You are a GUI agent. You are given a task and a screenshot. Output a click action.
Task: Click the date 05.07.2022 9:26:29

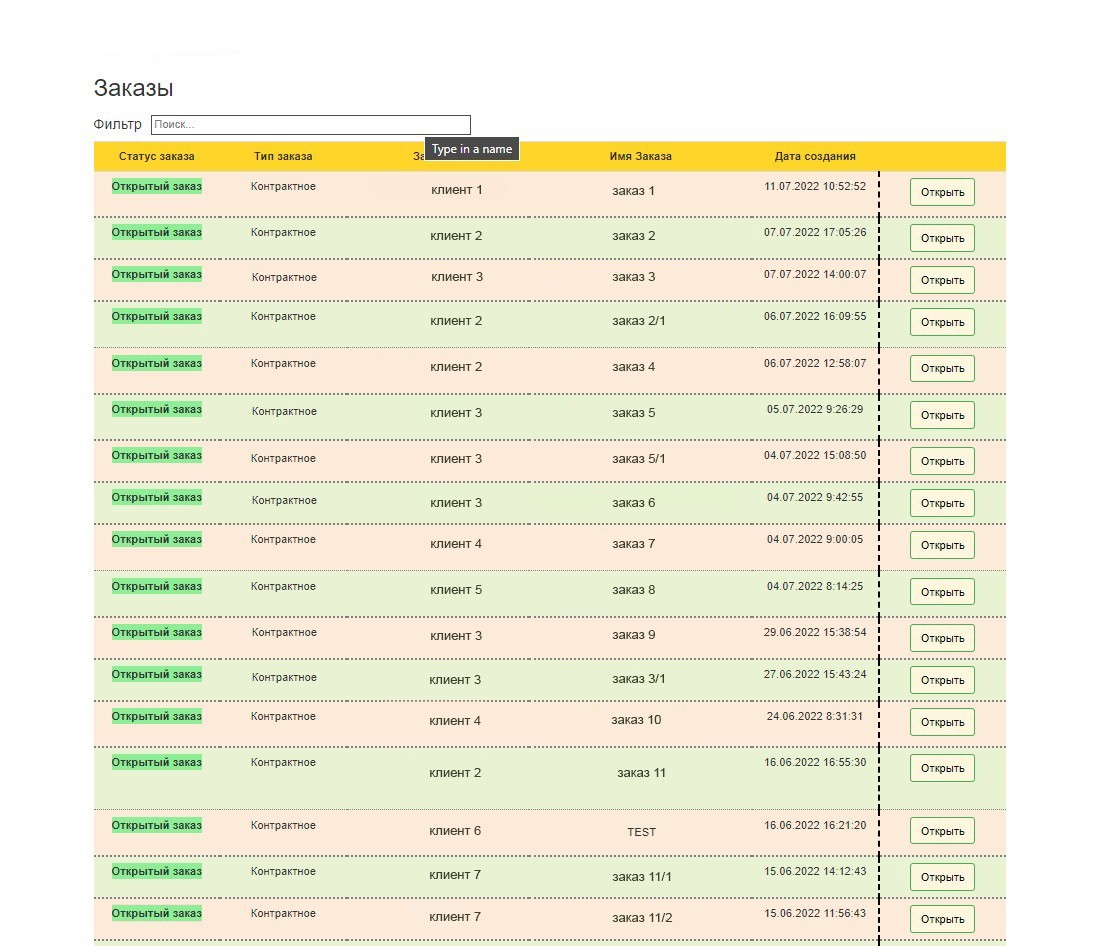[x=814, y=409]
